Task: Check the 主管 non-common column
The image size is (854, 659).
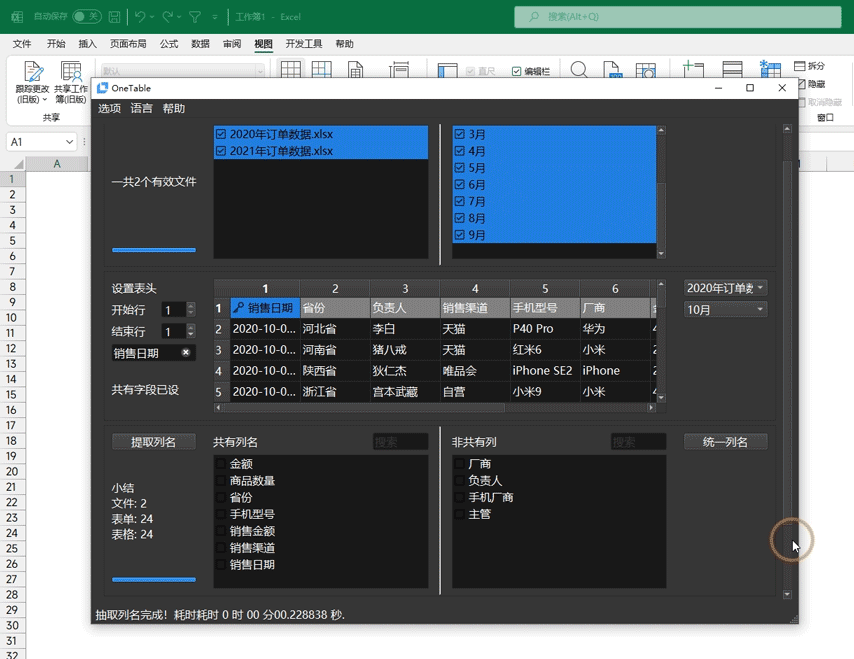Action: [459, 514]
